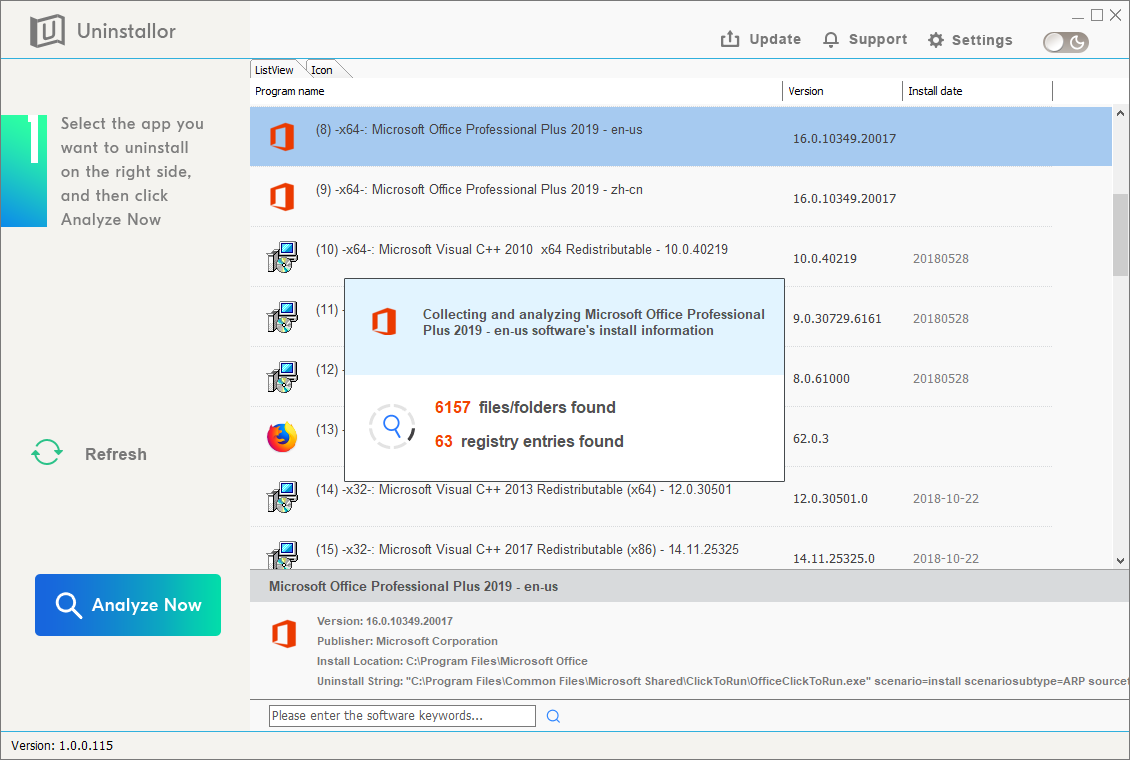Screen dimensions: 1130x760
Task: Open the Update option
Action: coord(761,40)
